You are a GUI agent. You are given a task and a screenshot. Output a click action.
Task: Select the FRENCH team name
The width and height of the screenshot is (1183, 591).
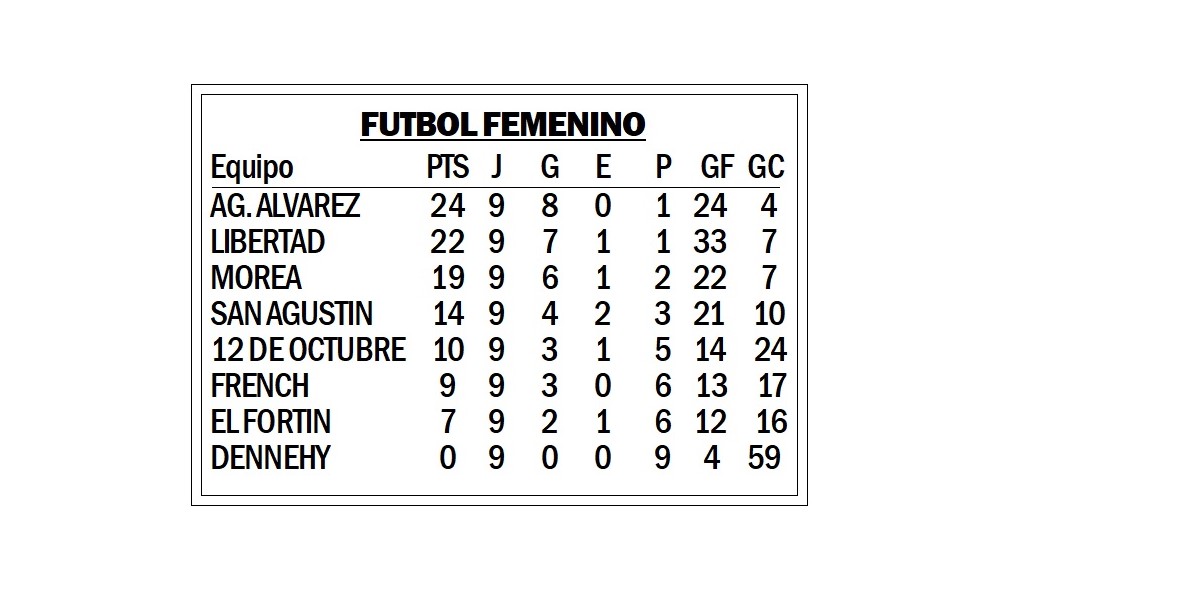click(260, 386)
